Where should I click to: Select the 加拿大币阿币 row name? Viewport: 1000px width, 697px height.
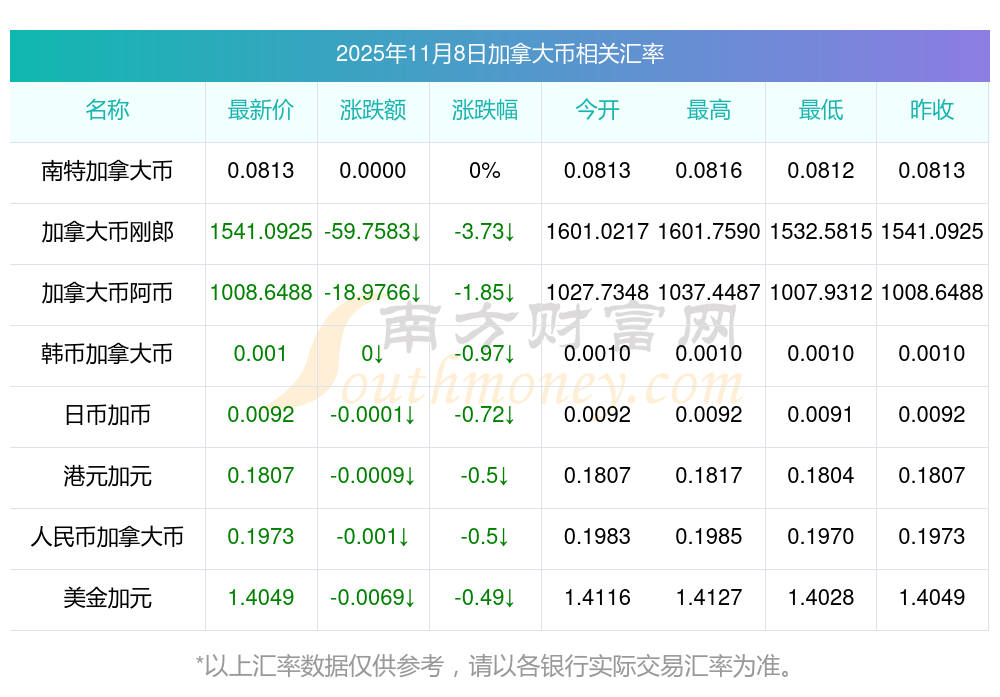(x=107, y=293)
